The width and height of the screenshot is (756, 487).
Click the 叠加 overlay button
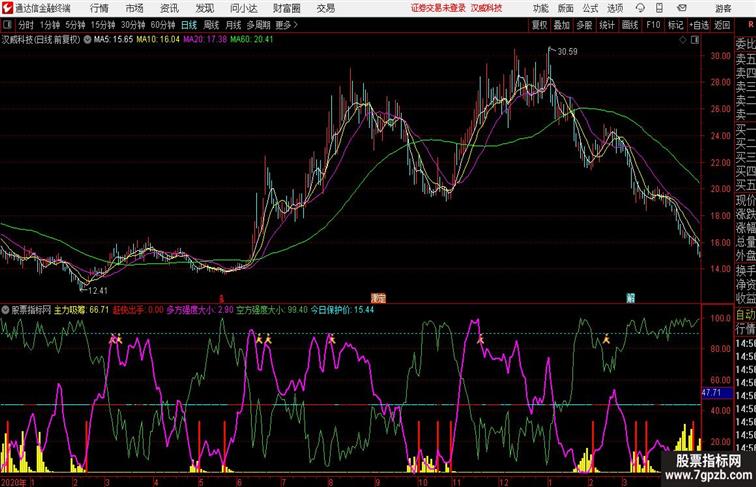[x=562, y=25]
